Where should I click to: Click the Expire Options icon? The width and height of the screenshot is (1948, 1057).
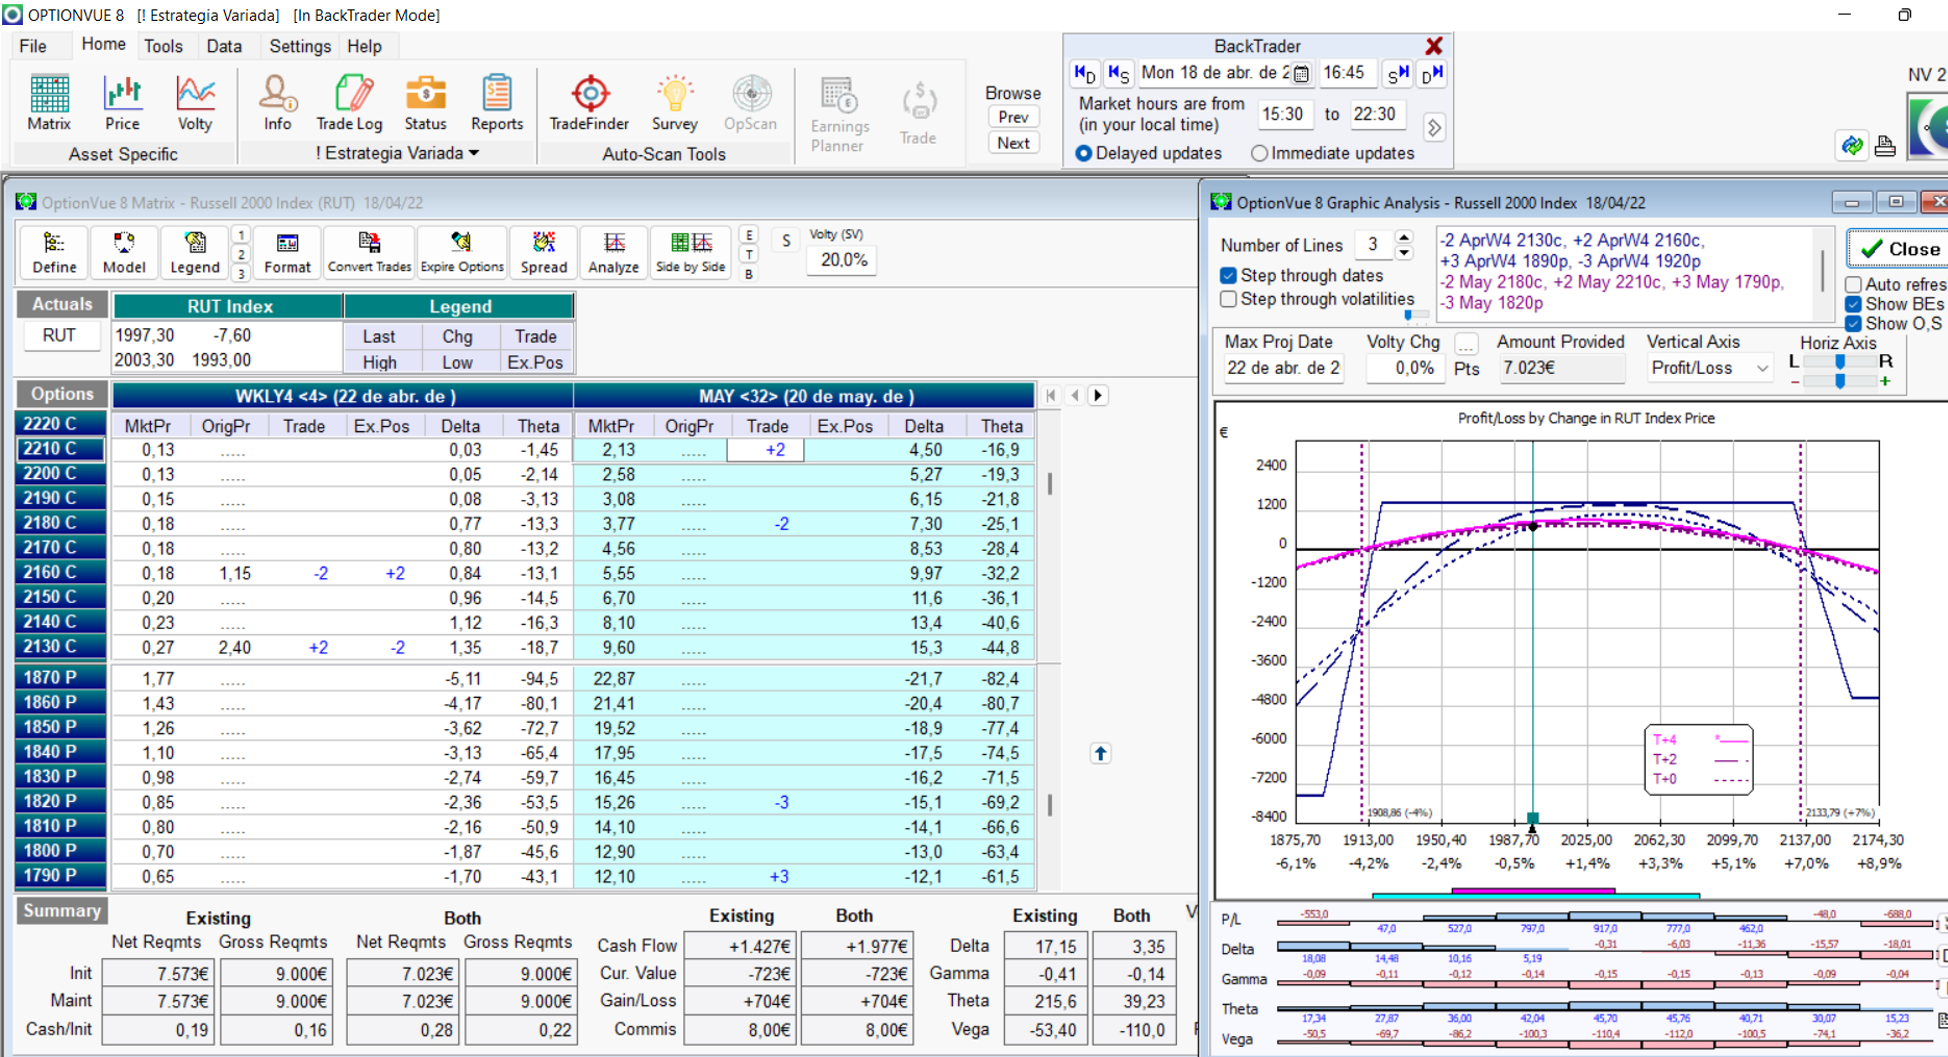tap(462, 252)
